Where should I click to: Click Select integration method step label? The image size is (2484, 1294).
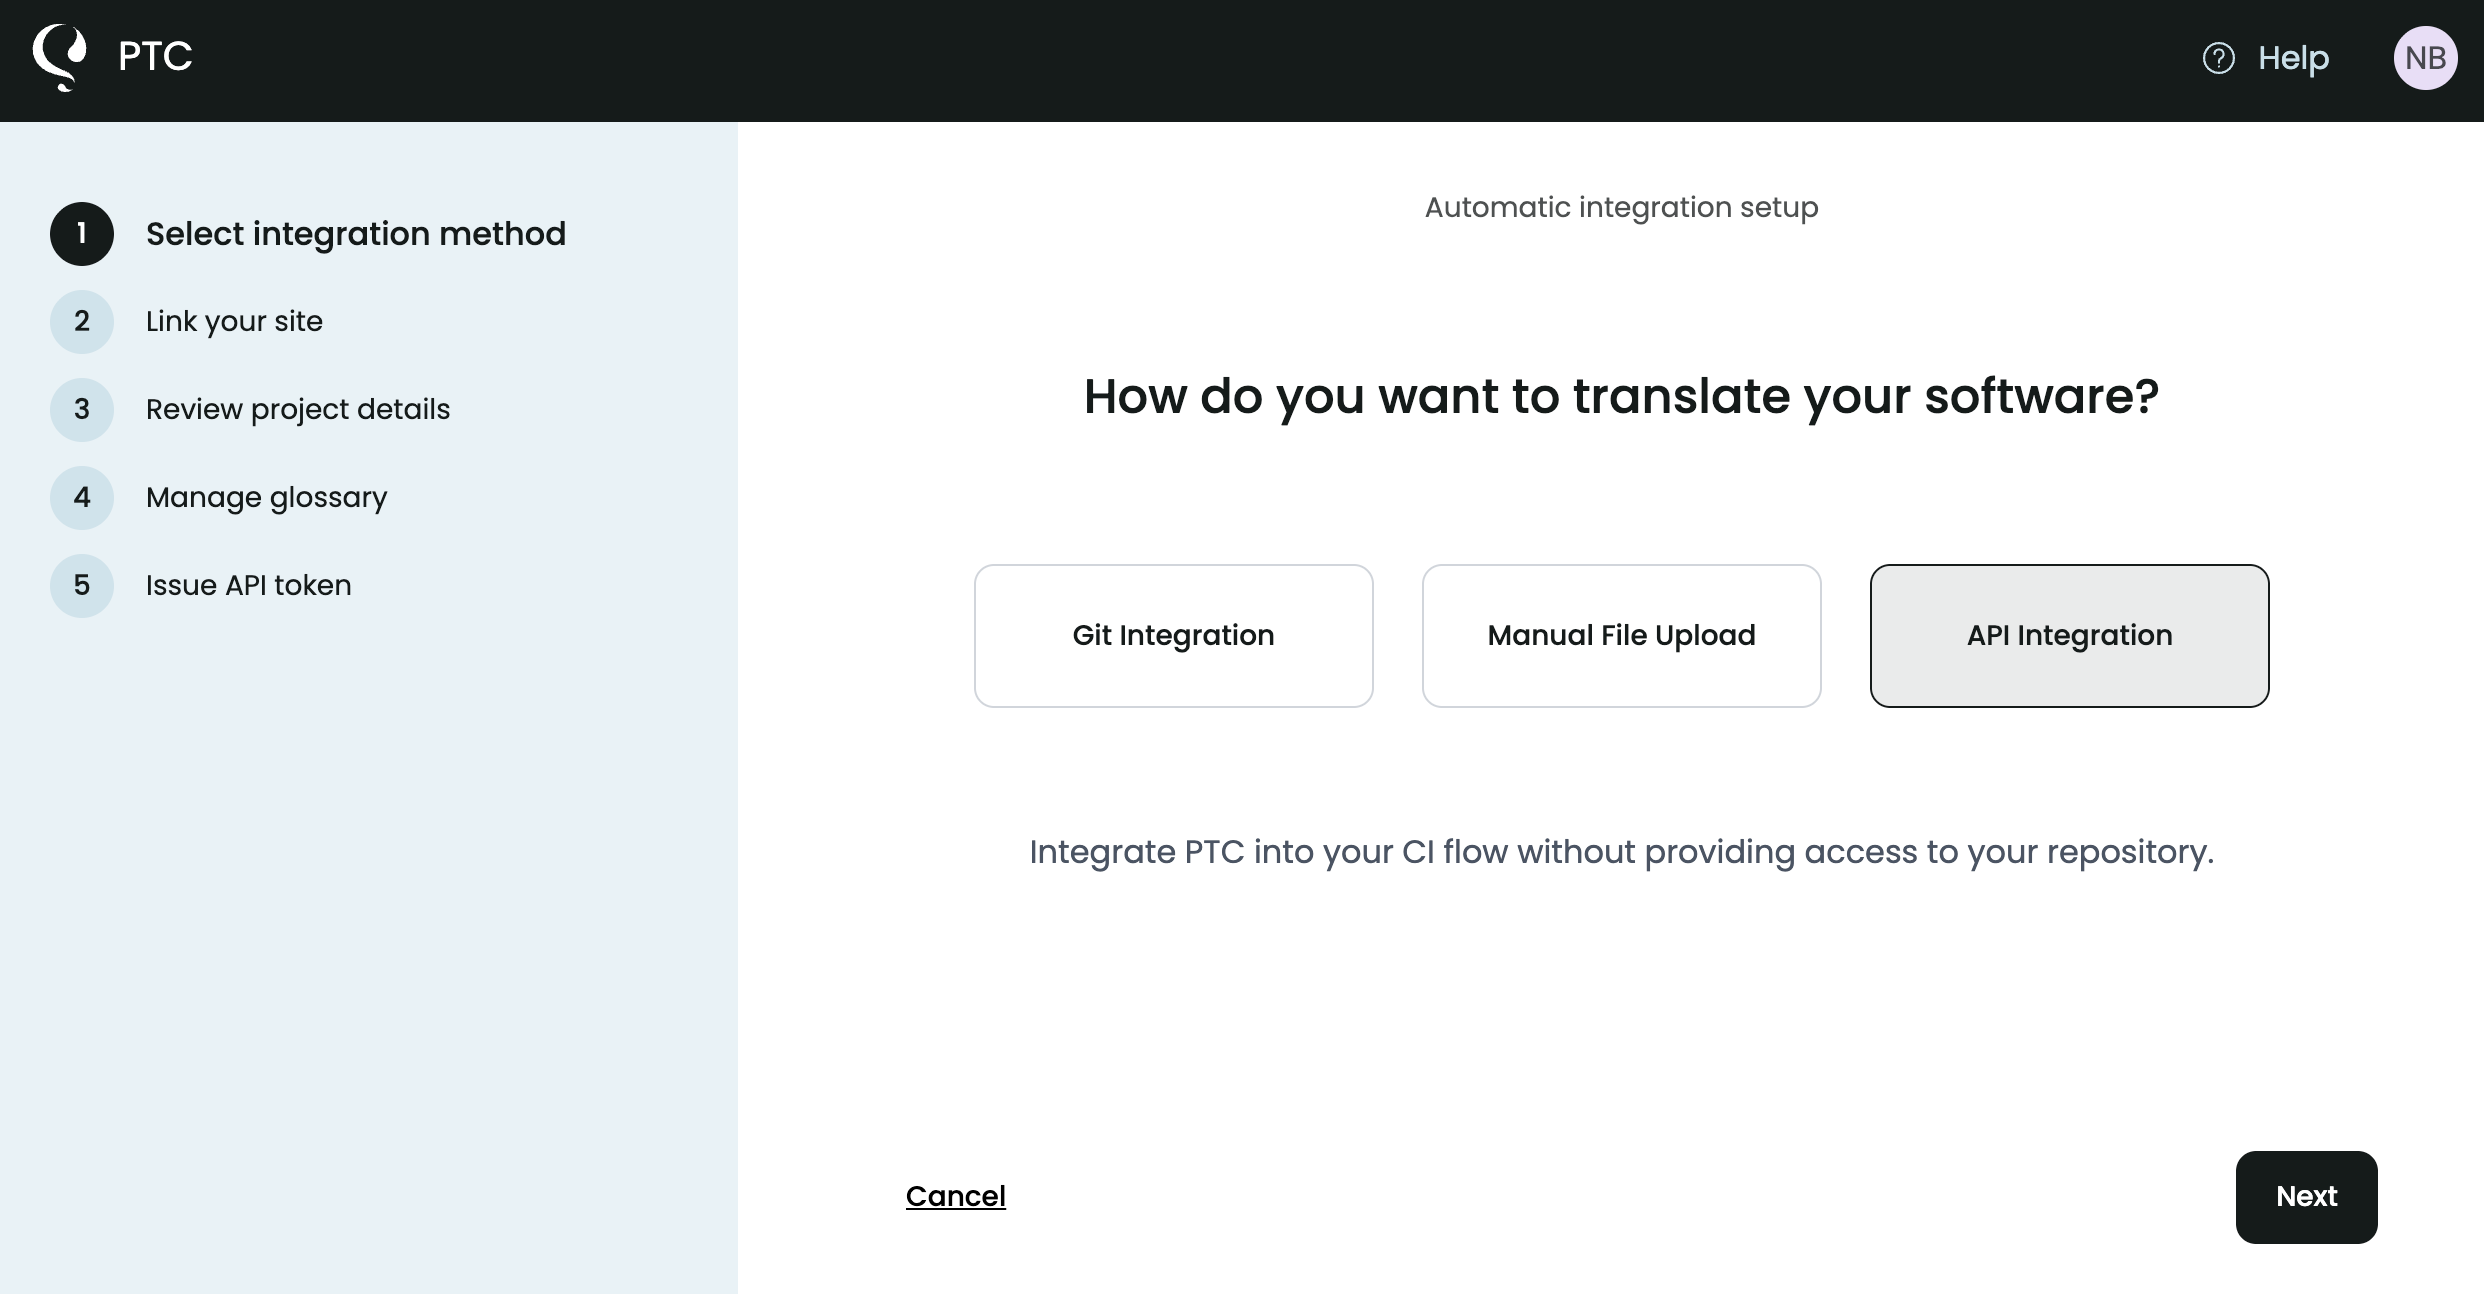pos(356,234)
